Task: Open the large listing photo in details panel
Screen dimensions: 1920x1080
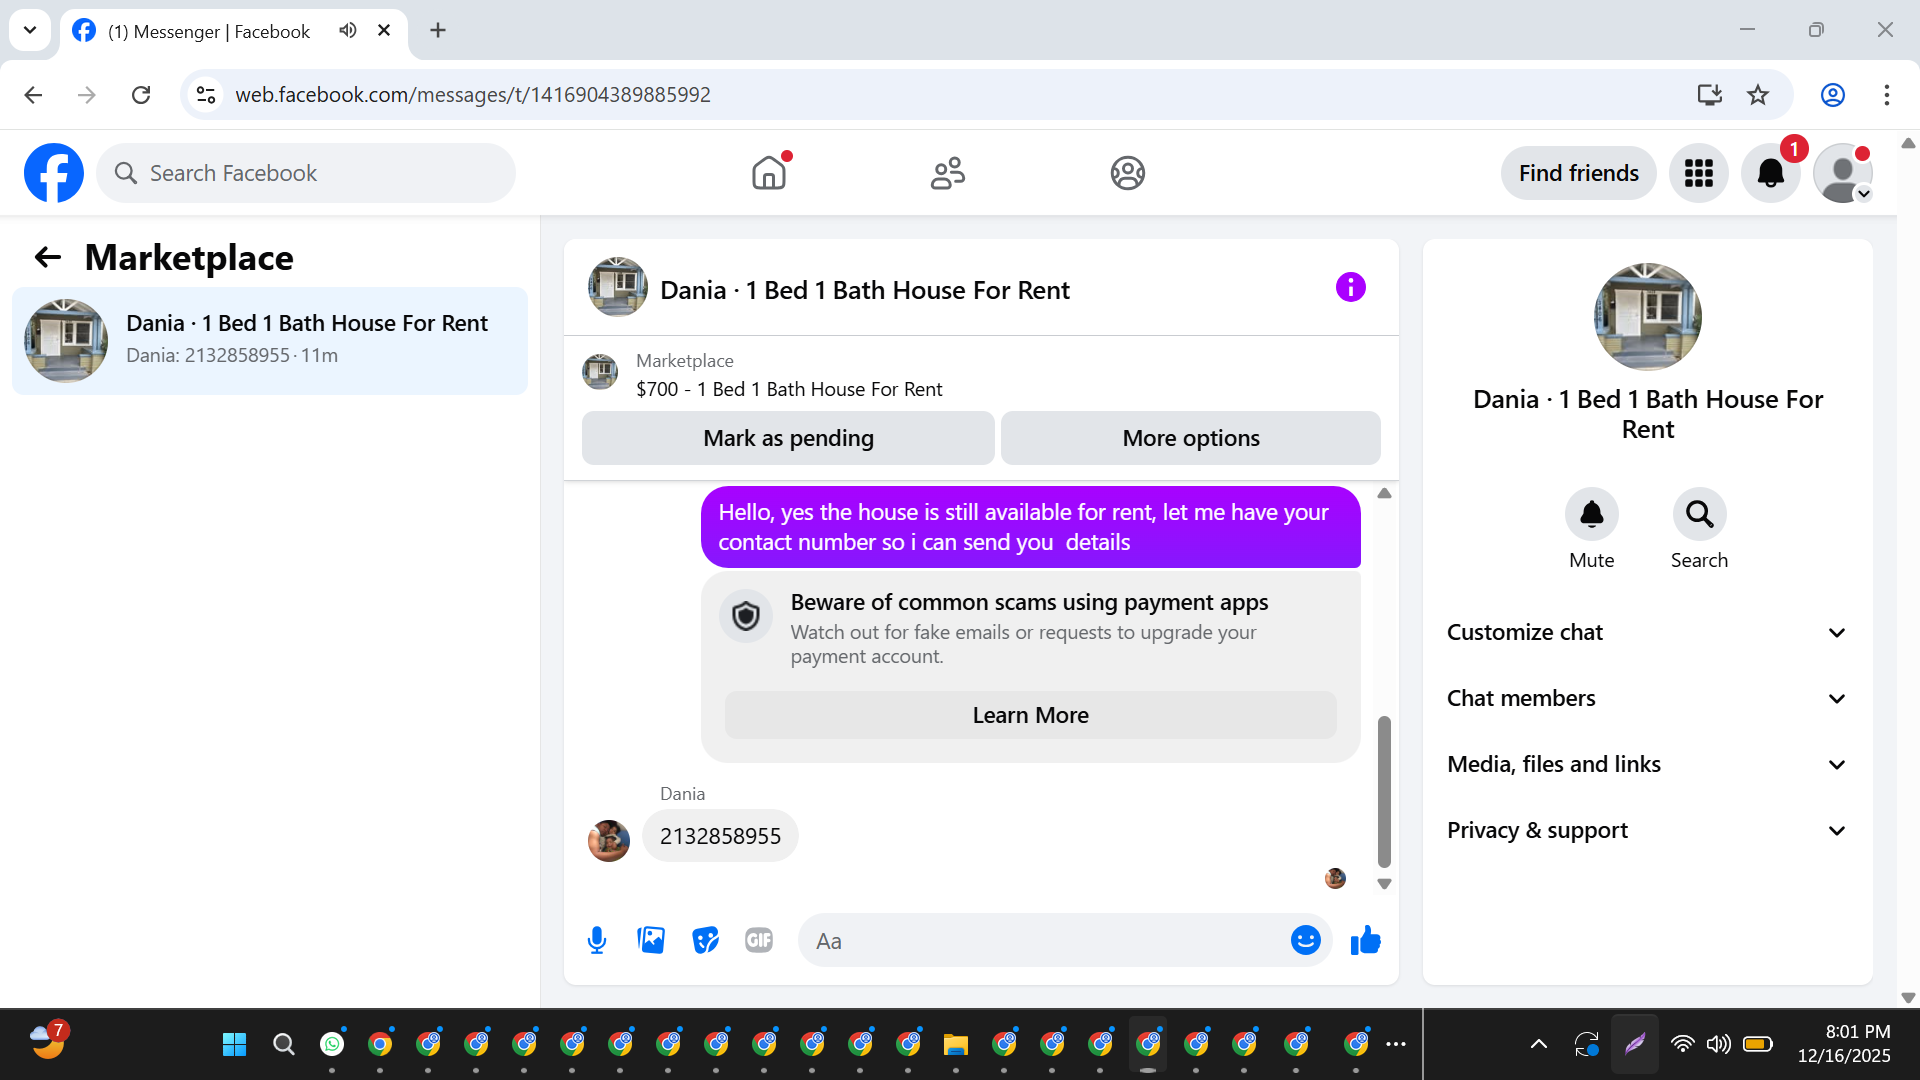Action: (x=1647, y=316)
